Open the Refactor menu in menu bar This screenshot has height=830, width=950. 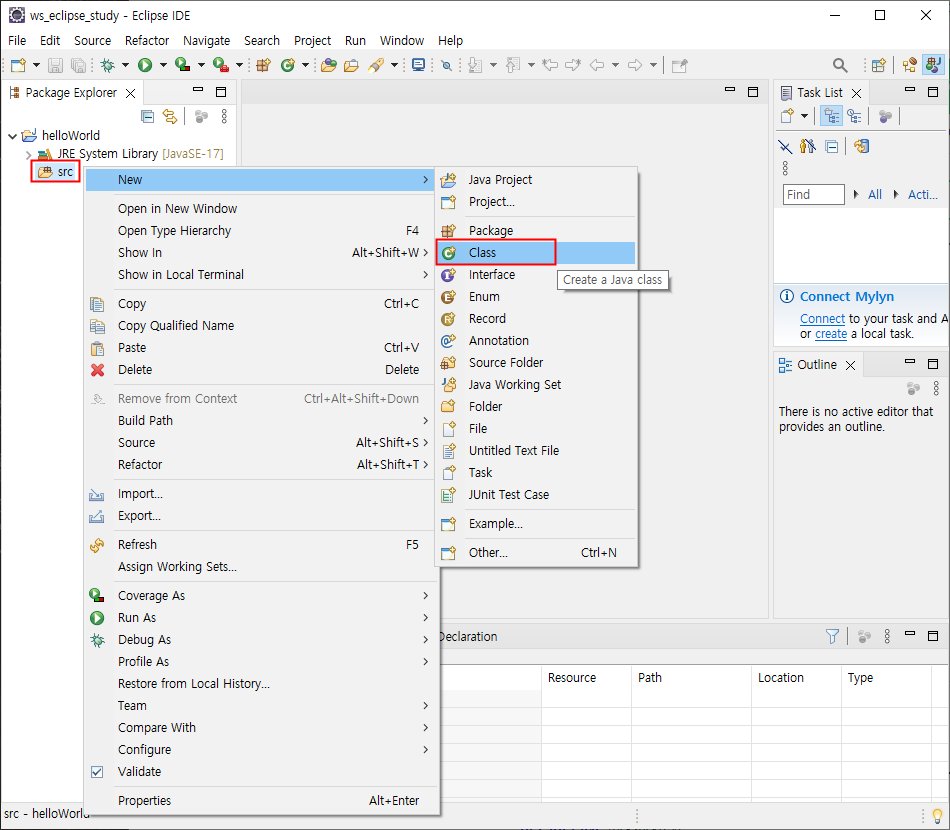pos(147,41)
